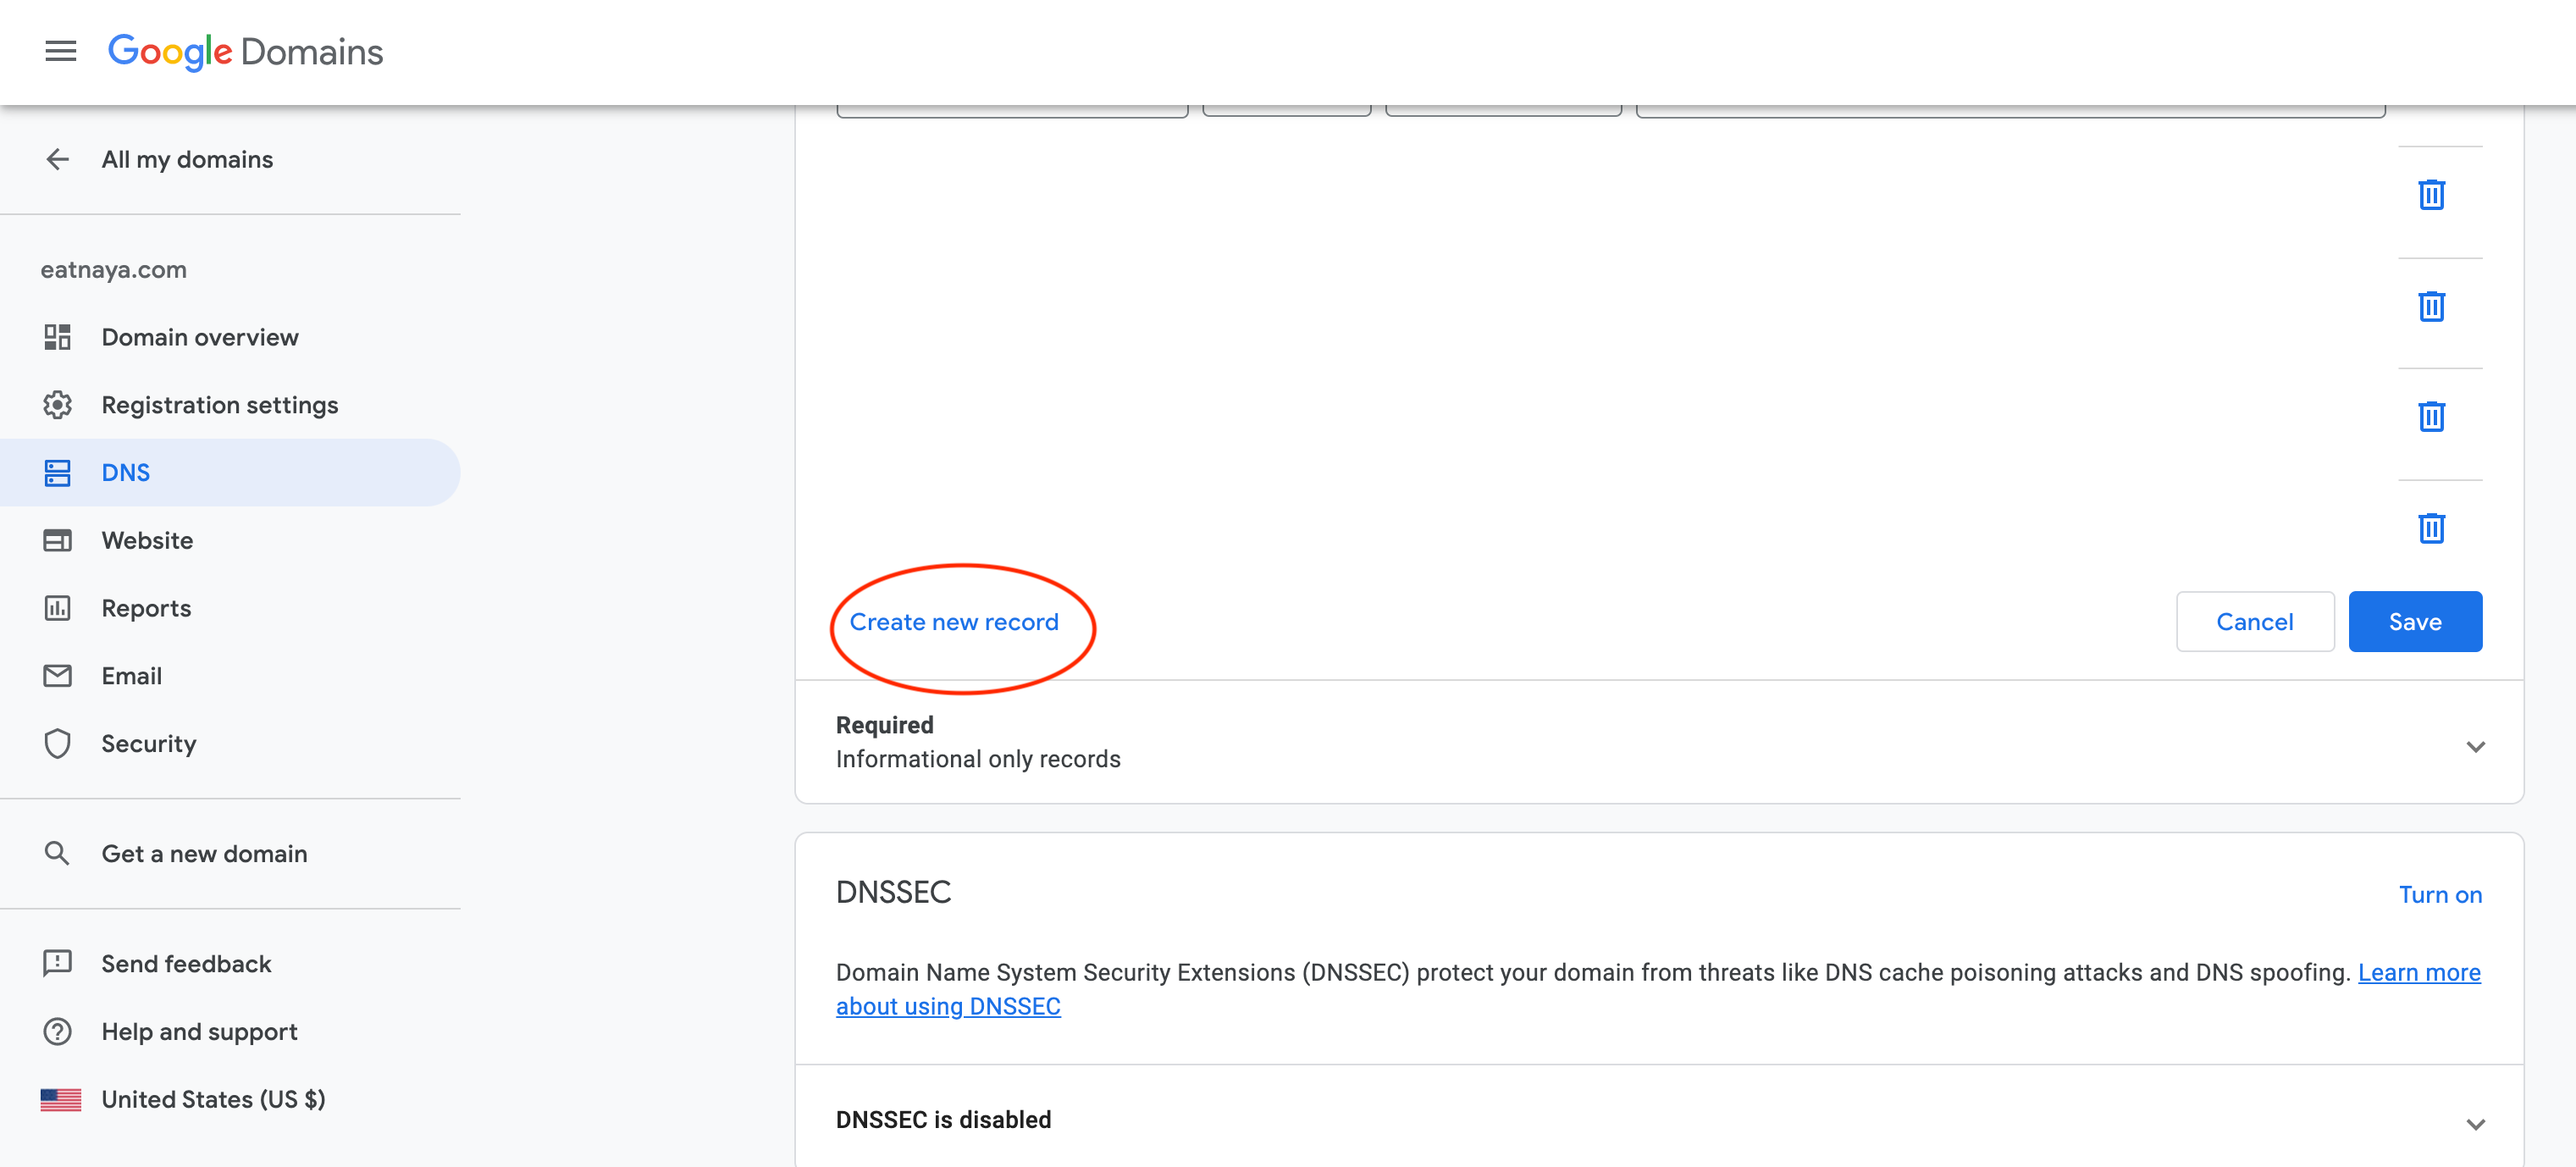Click the Reports chart icon
Image resolution: width=2576 pixels, height=1167 pixels.
point(58,608)
